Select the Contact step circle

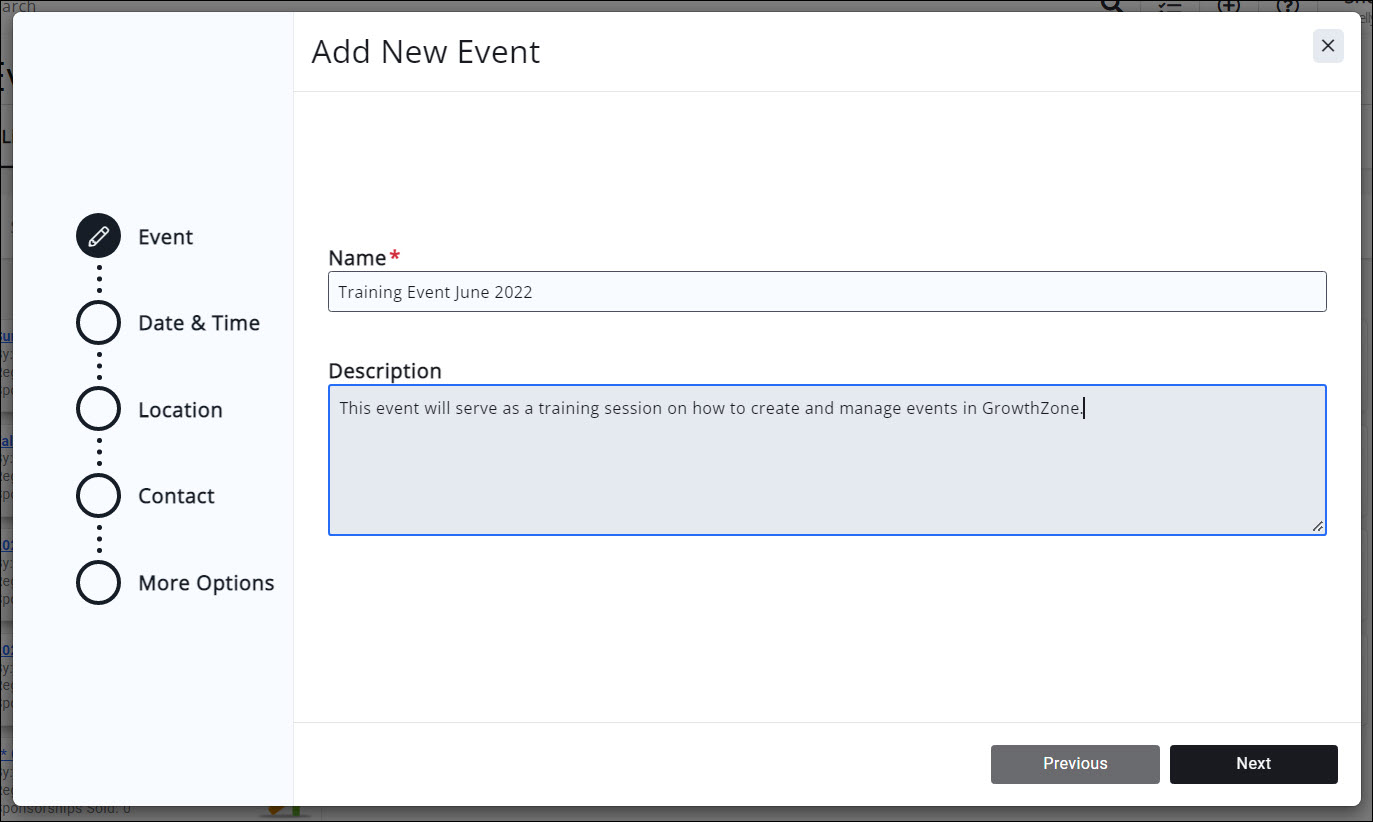point(98,496)
